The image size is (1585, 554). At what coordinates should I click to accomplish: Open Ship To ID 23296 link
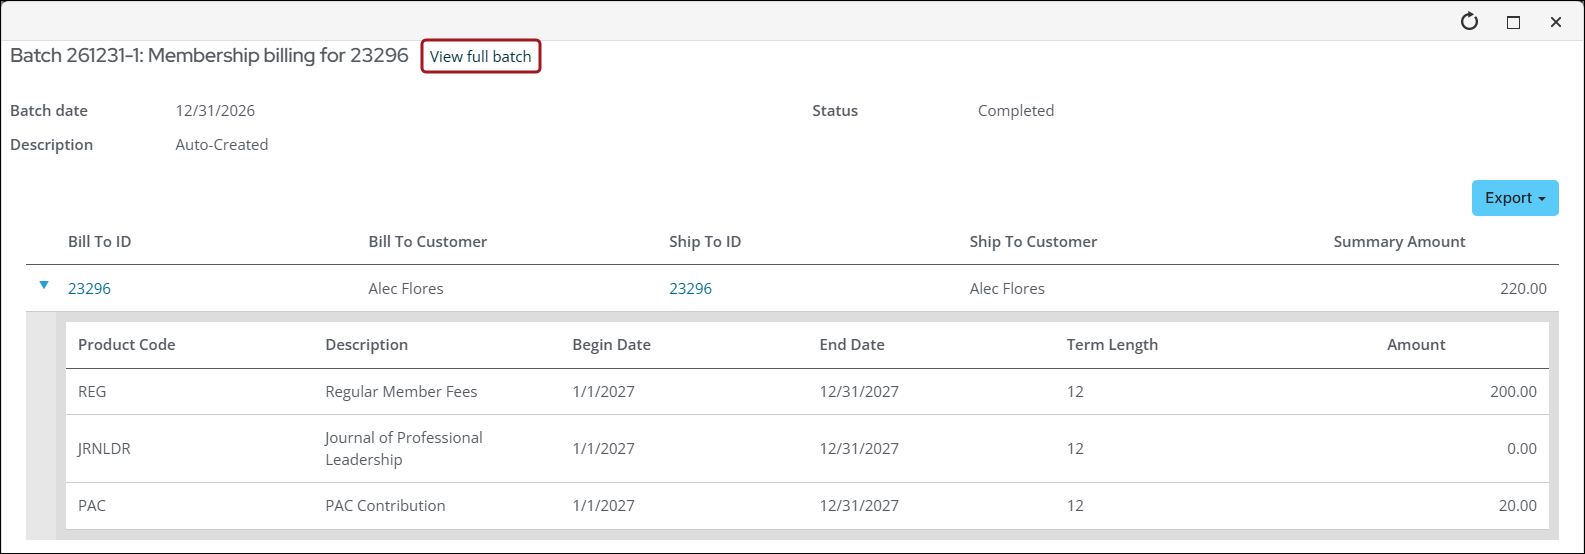click(x=690, y=289)
